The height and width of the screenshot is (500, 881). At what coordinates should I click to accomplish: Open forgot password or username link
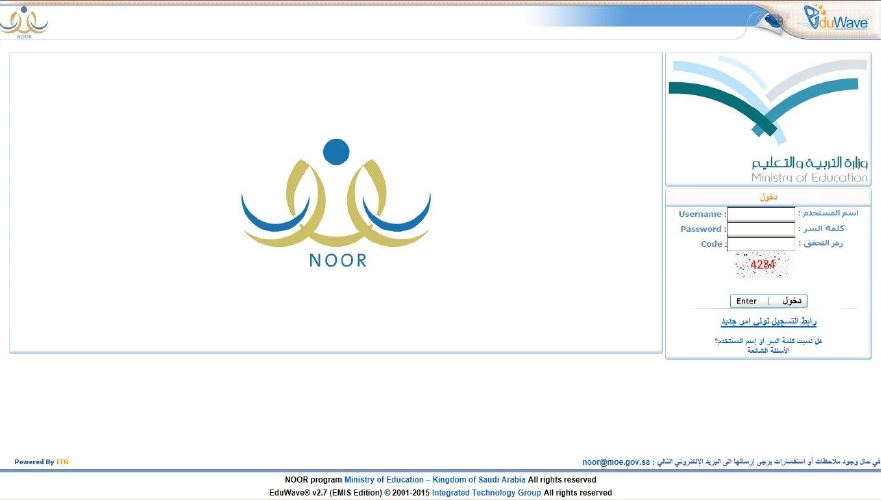click(x=768, y=341)
